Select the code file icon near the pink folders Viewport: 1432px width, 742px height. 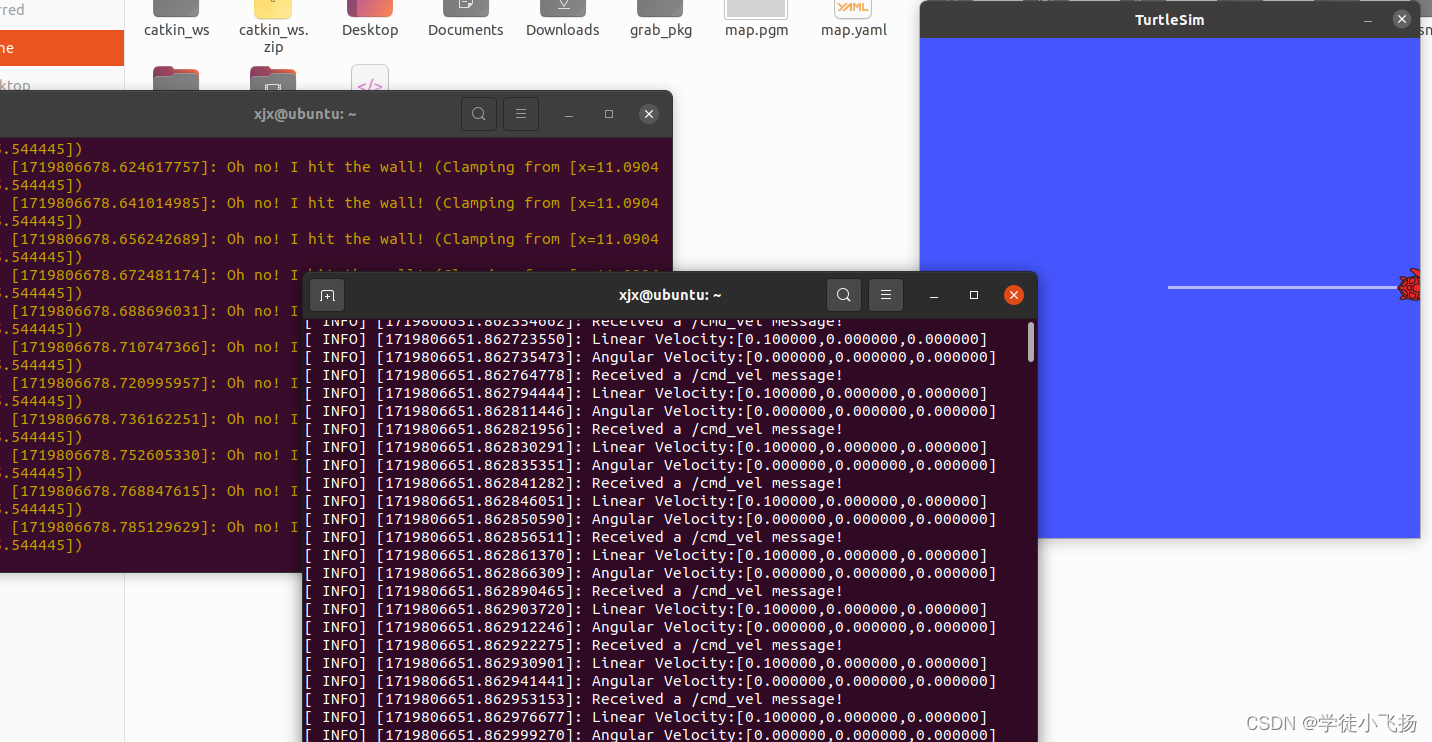(x=370, y=85)
